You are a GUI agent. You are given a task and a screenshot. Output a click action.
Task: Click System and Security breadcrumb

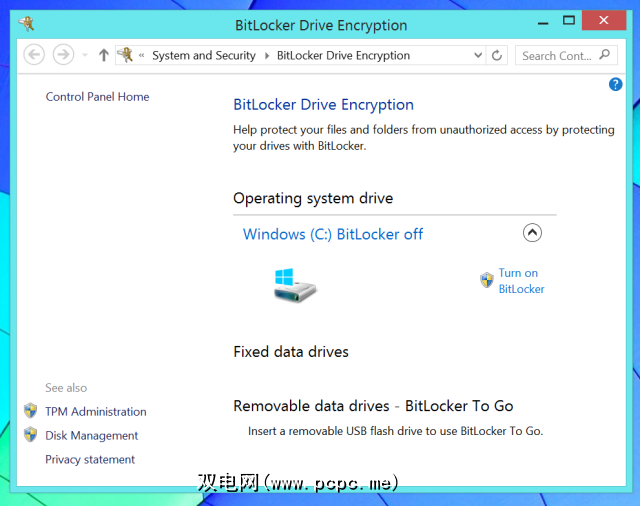(x=204, y=55)
